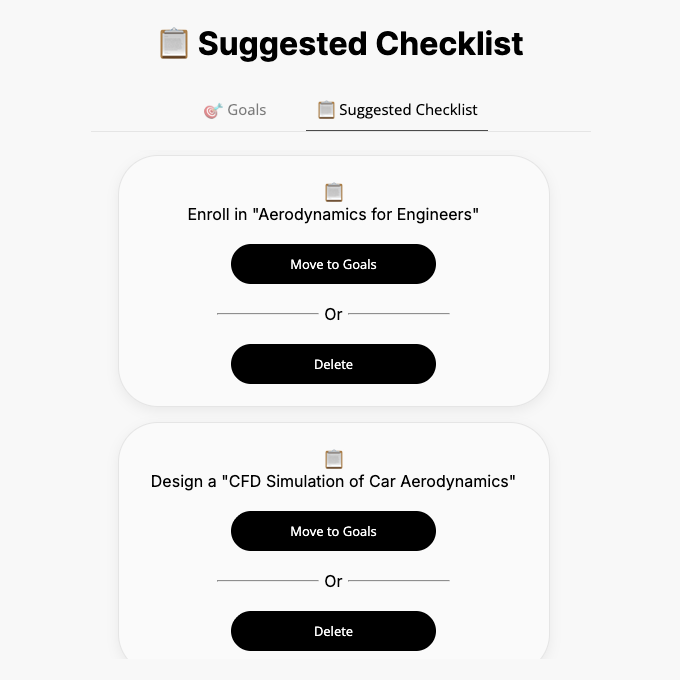Screen dimensions: 680x680
Task: Click the clipboard icon on the Suggested Checklist tab
Action: click(326, 110)
